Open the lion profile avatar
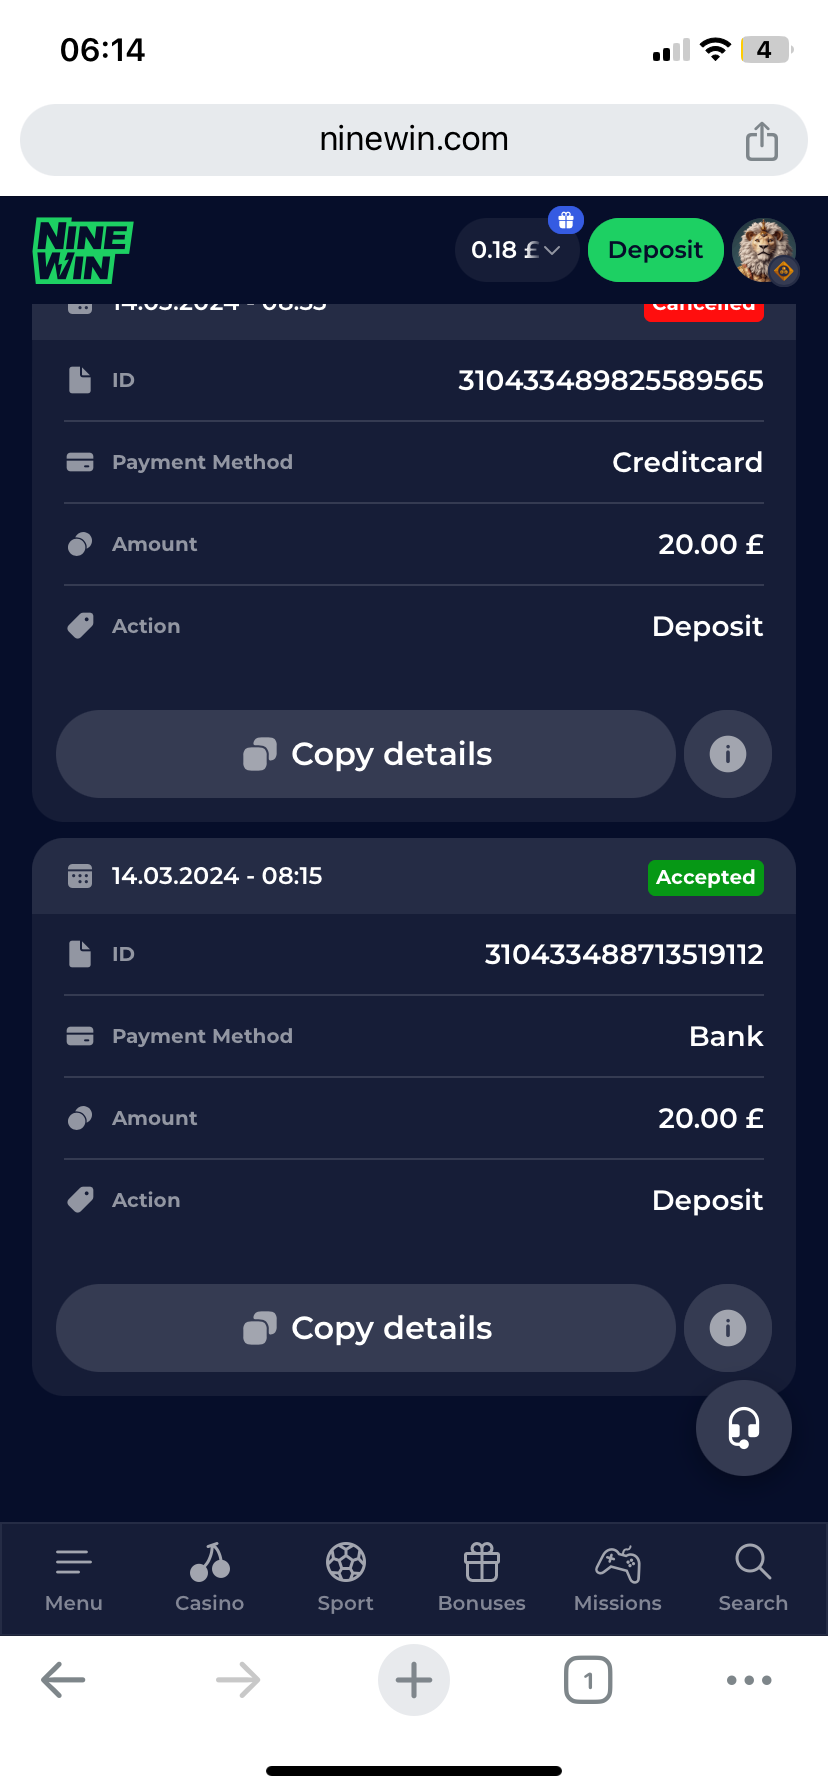 tap(764, 250)
